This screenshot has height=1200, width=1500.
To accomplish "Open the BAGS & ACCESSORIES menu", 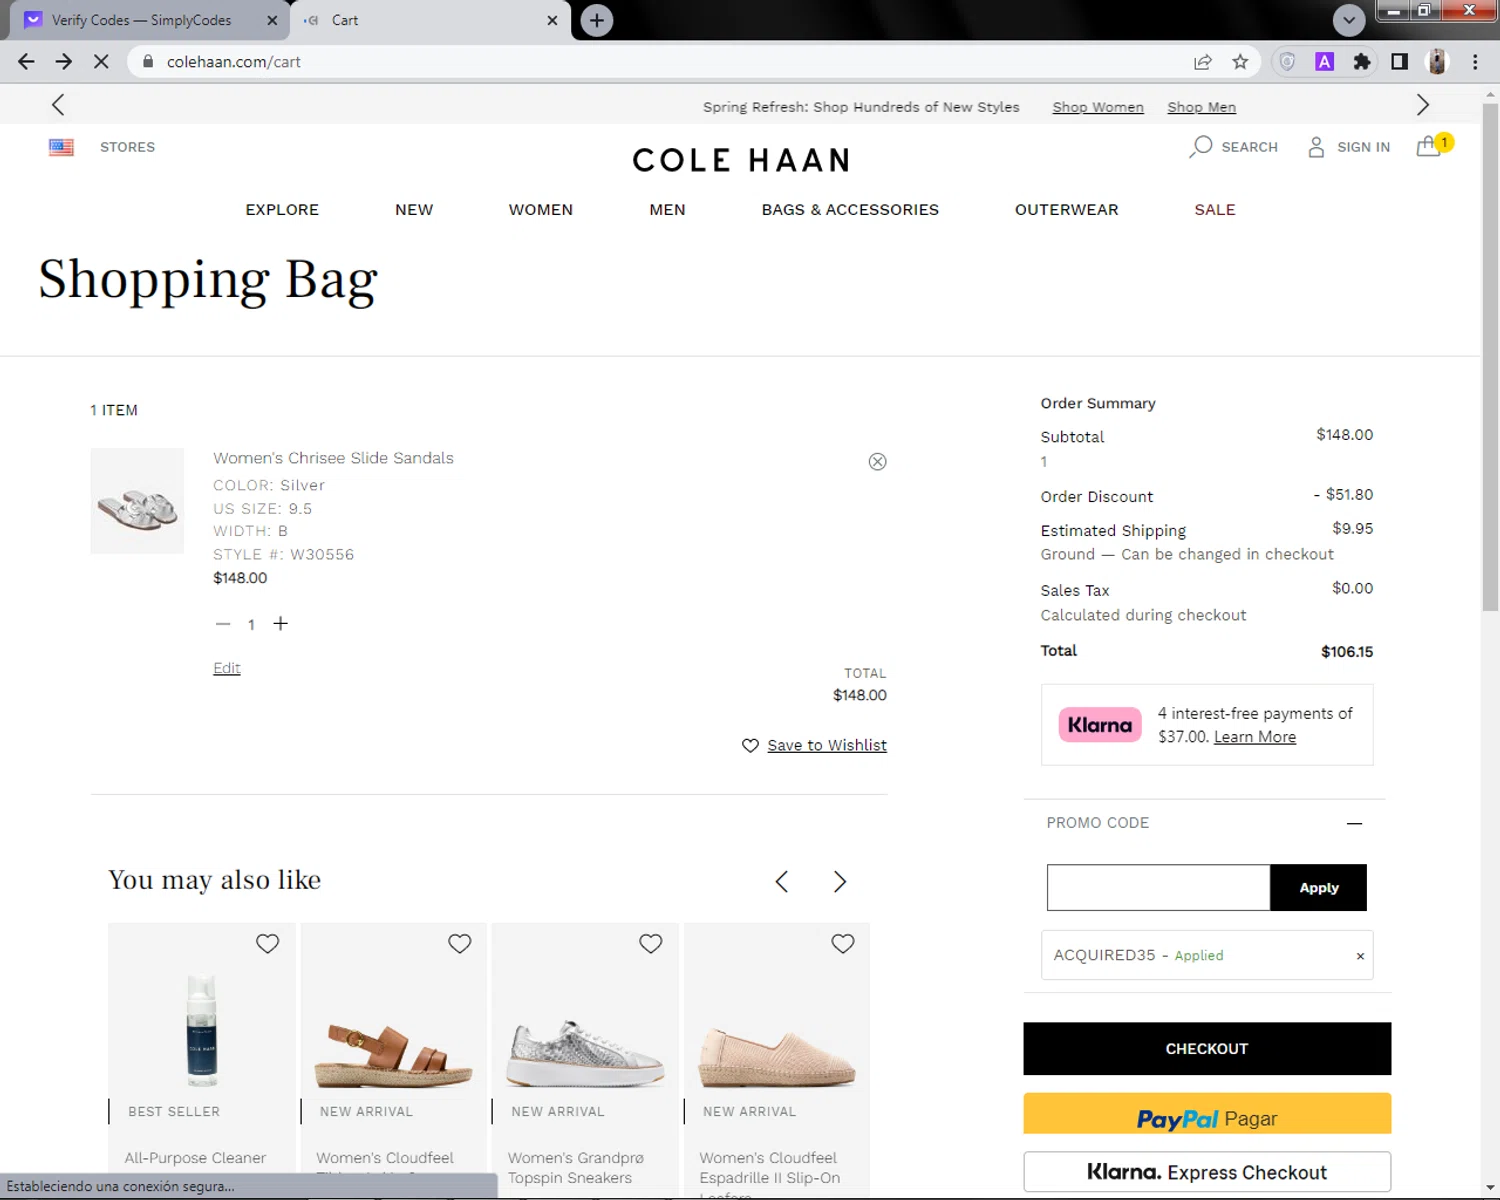I will point(850,210).
